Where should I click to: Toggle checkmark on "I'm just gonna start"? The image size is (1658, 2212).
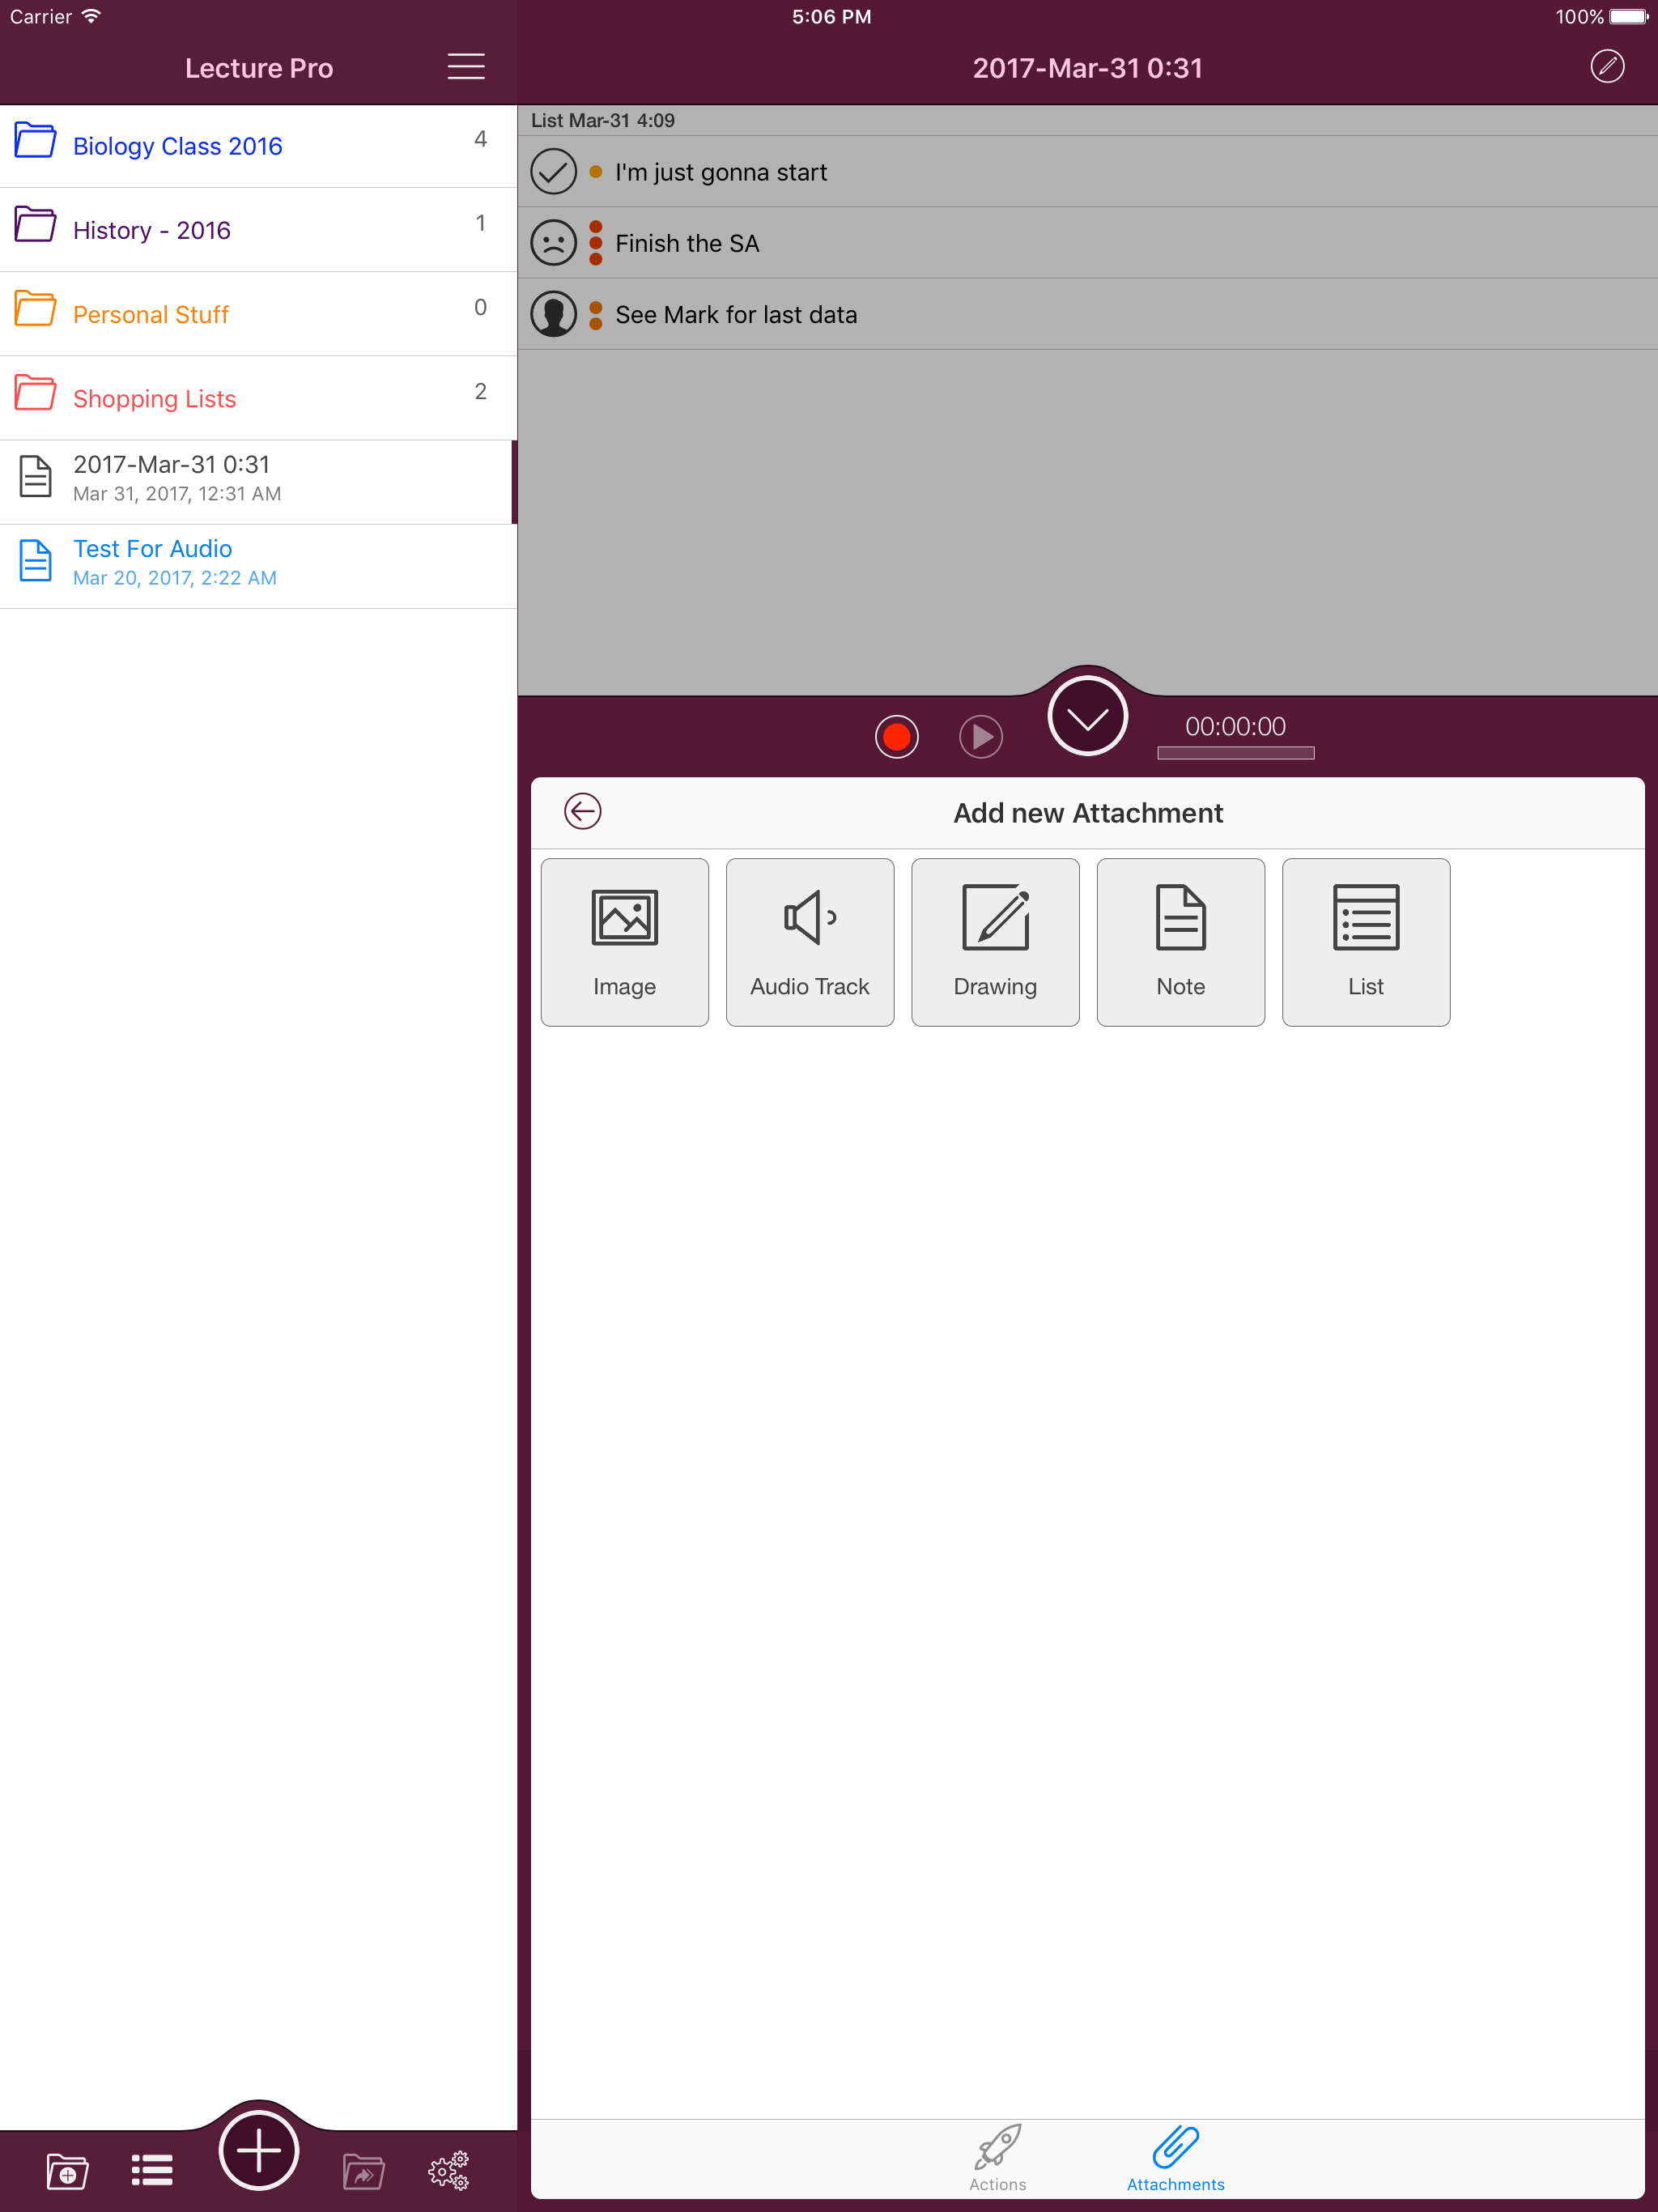point(553,172)
